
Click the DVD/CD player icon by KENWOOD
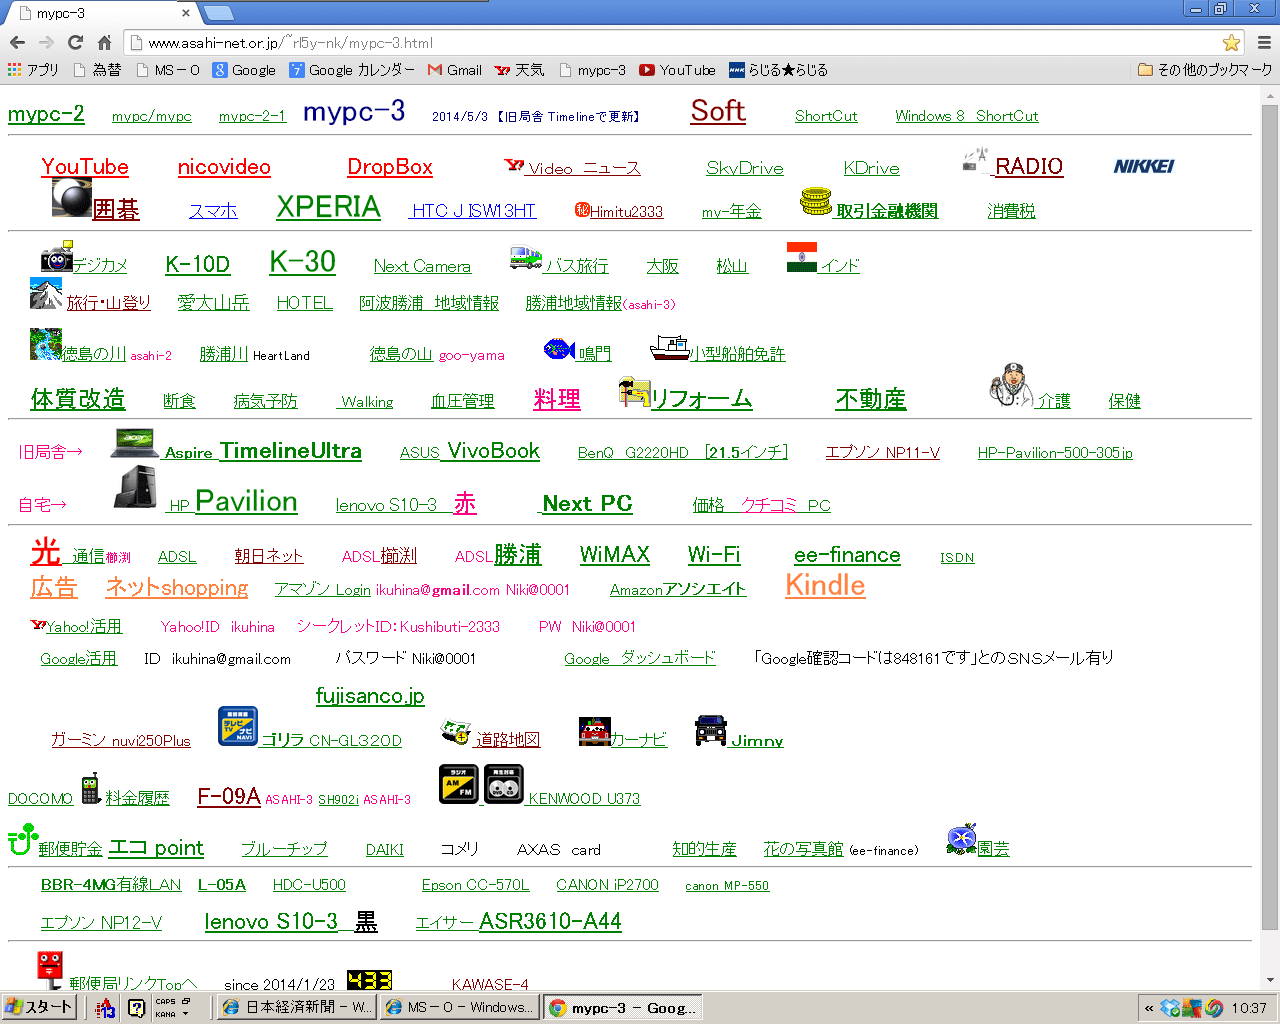pos(504,784)
